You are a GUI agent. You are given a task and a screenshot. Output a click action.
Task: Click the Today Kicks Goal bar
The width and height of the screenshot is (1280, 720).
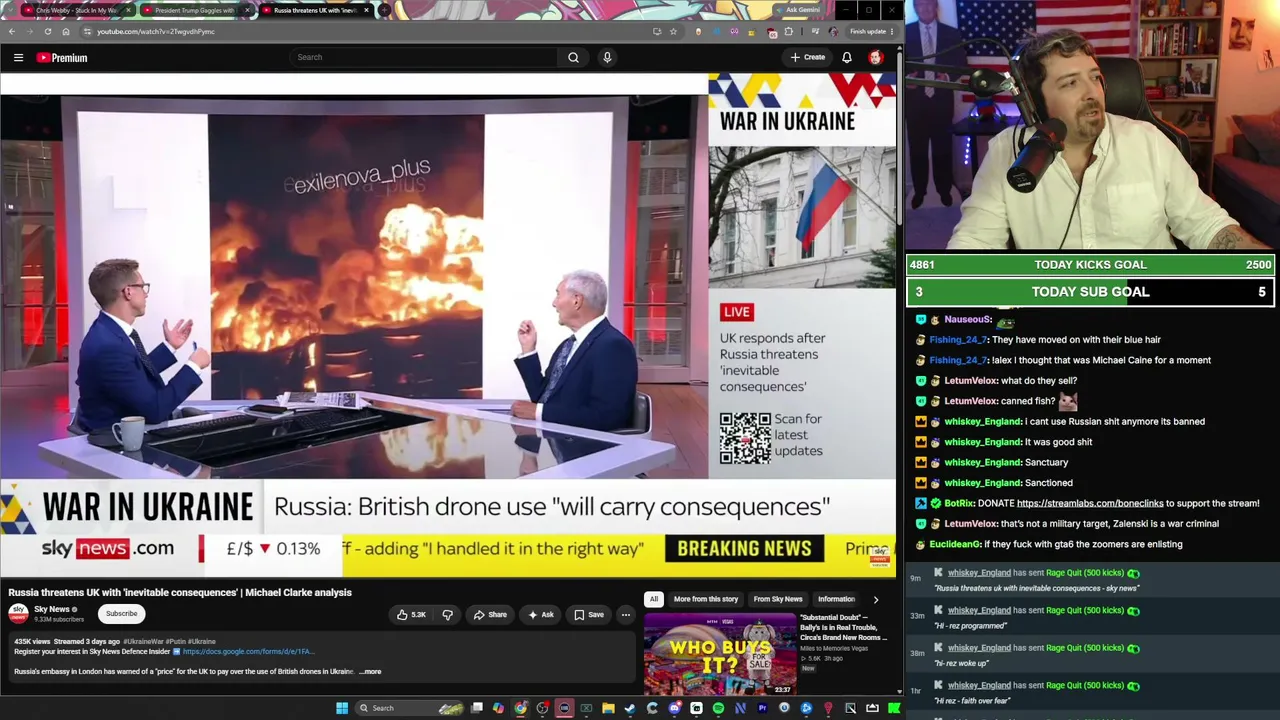point(1091,265)
